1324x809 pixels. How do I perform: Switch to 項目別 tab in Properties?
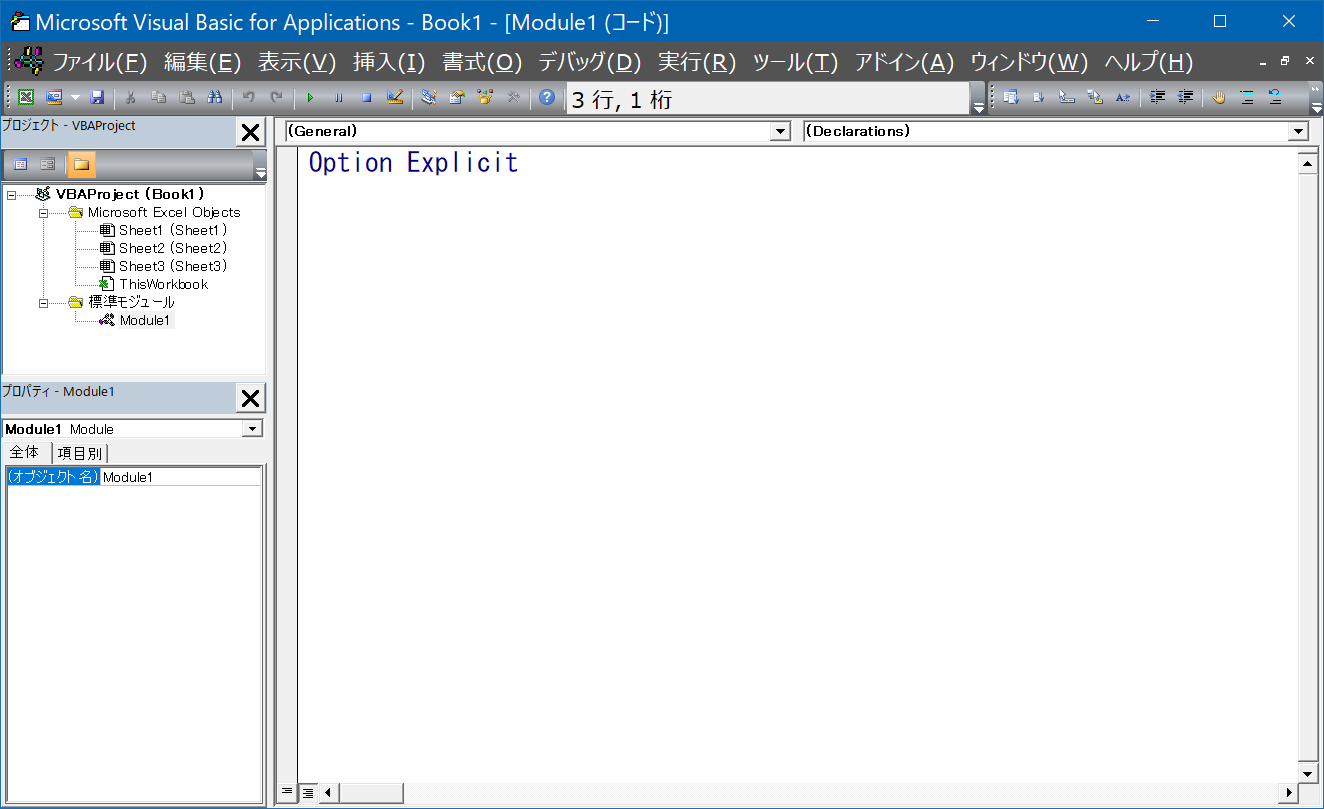pos(79,453)
